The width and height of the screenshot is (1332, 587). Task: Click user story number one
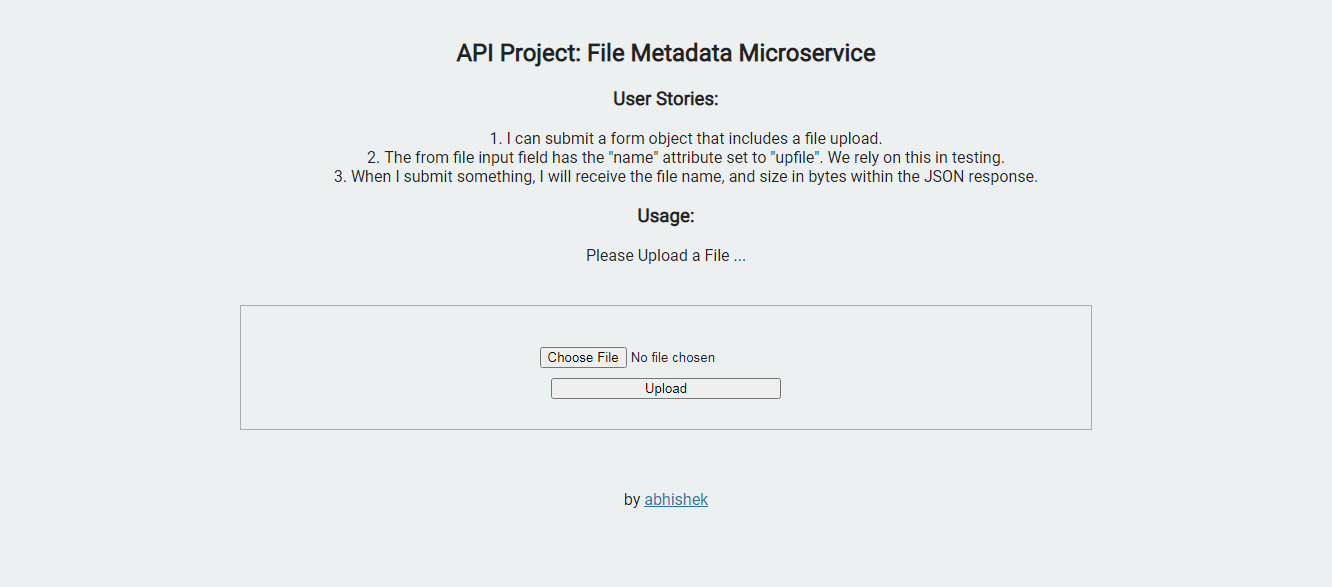(x=665, y=138)
